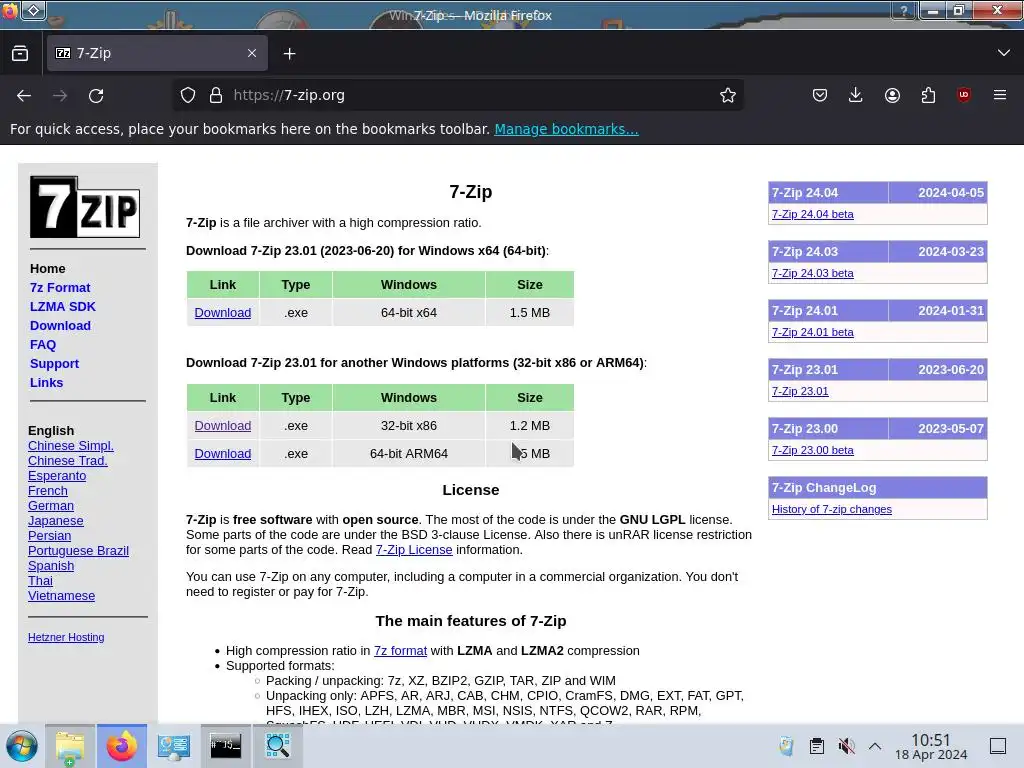The width and height of the screenshot is (1024, 768).
Task: Click the 7-Zip logo image
Action: click(x=85, y=207)
